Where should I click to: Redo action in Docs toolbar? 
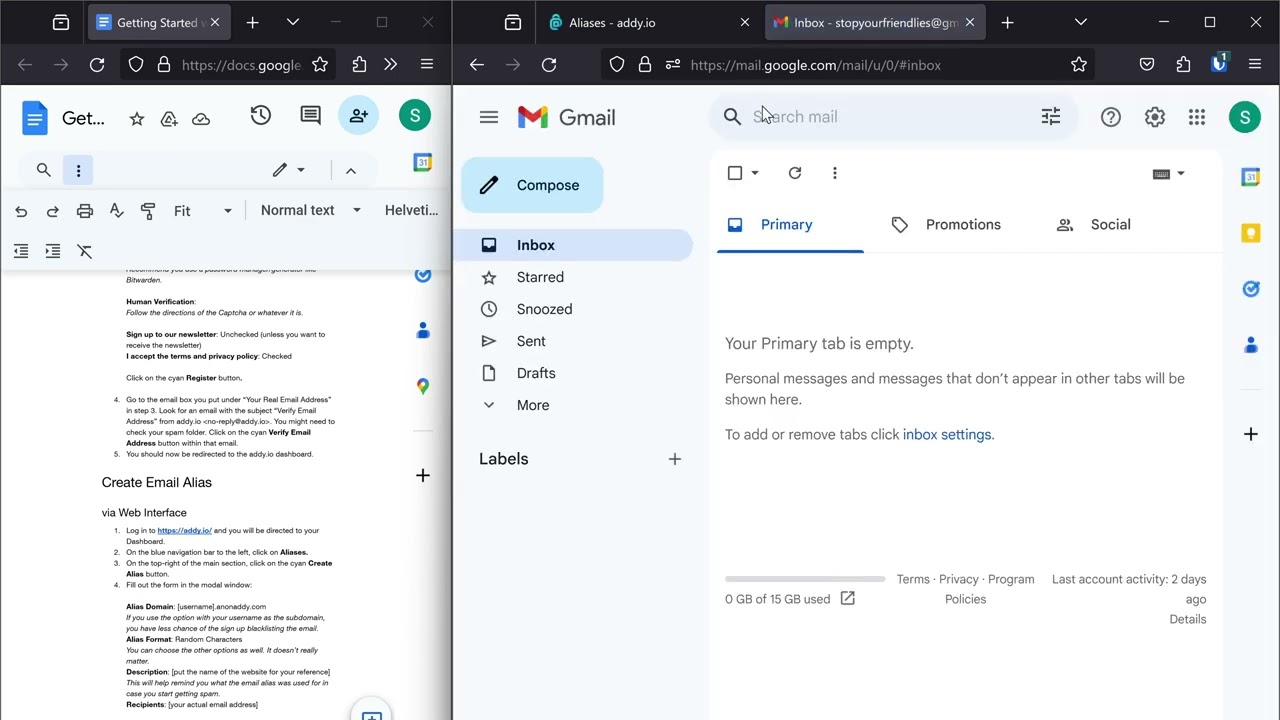(53, 211)
